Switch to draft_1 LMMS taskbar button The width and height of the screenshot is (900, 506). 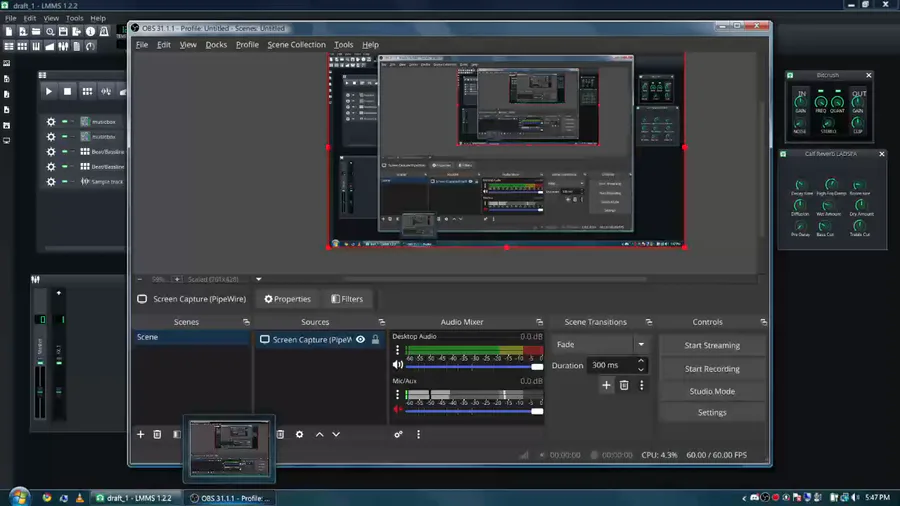pyautogui.click(x=134, y=498)
